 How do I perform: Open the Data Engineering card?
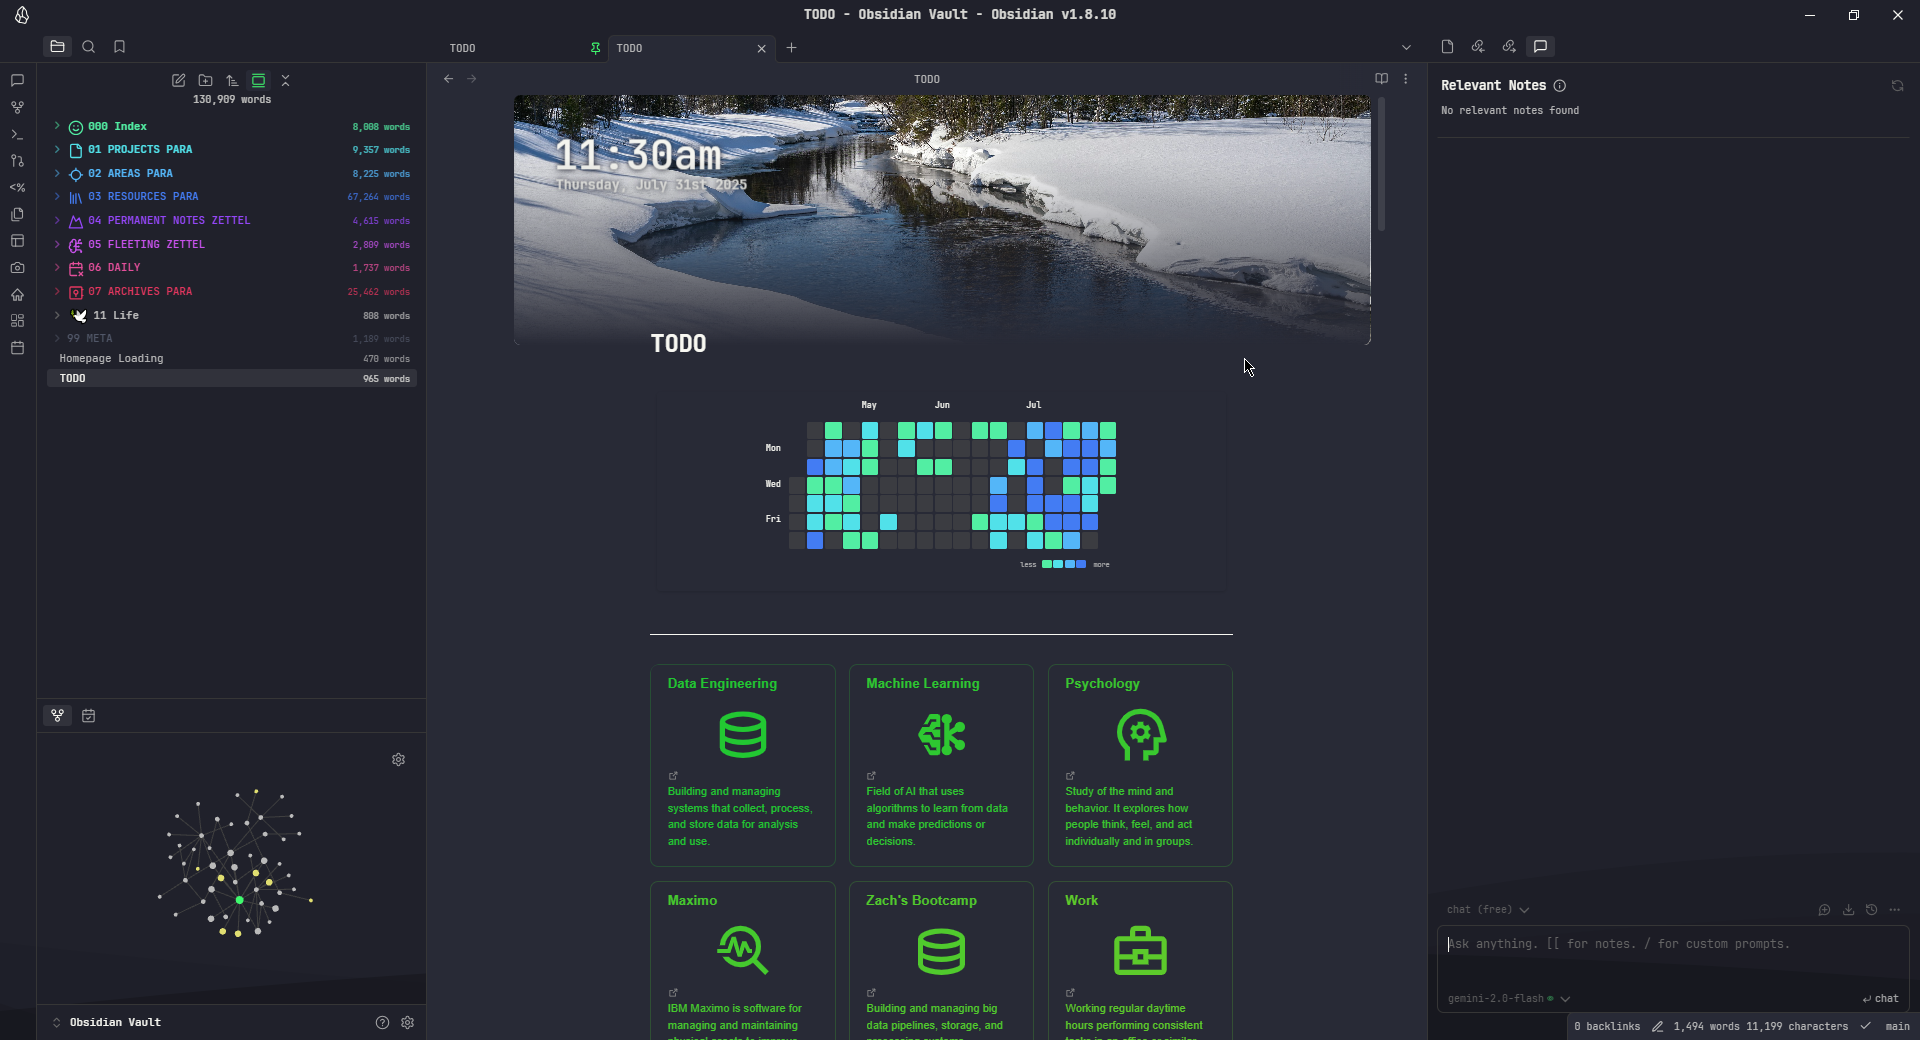pos(742,765)
